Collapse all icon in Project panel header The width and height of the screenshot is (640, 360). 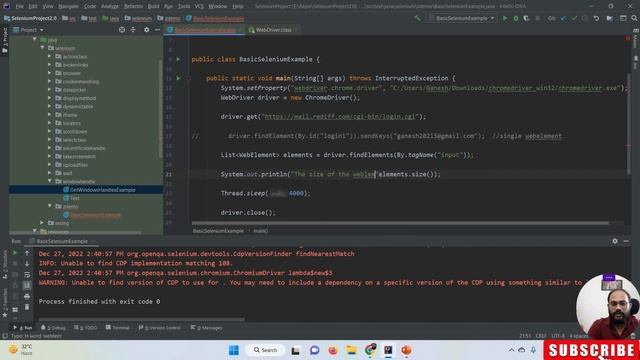133,30
